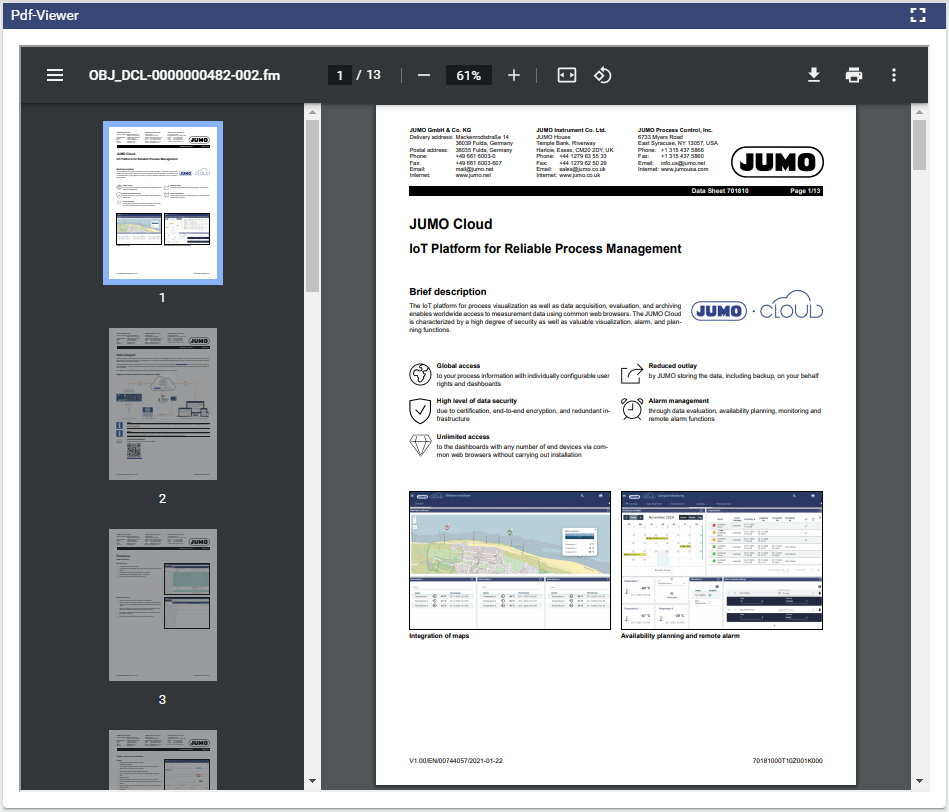The image size is (949, 812).
Task: Click the fit to page icon
Action: tap(567, 76)
